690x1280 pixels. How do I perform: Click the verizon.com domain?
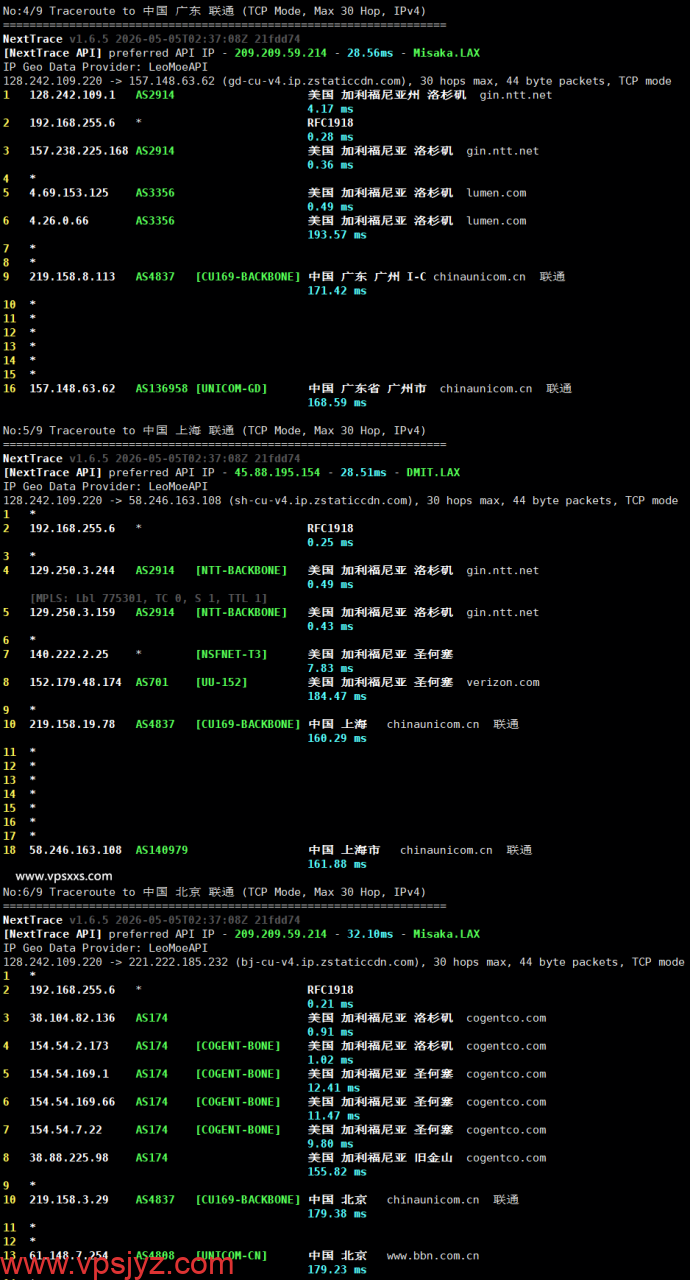[x=503, y=683]
